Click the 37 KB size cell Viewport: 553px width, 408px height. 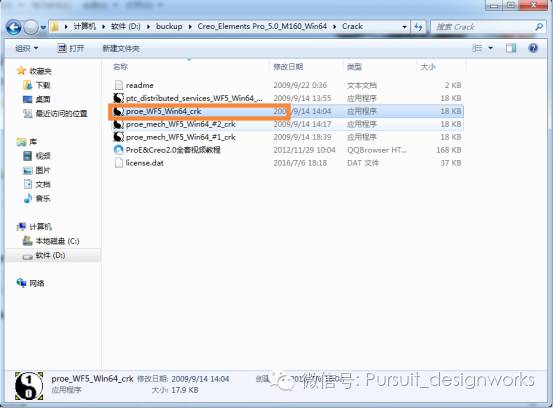pos(451,163)
